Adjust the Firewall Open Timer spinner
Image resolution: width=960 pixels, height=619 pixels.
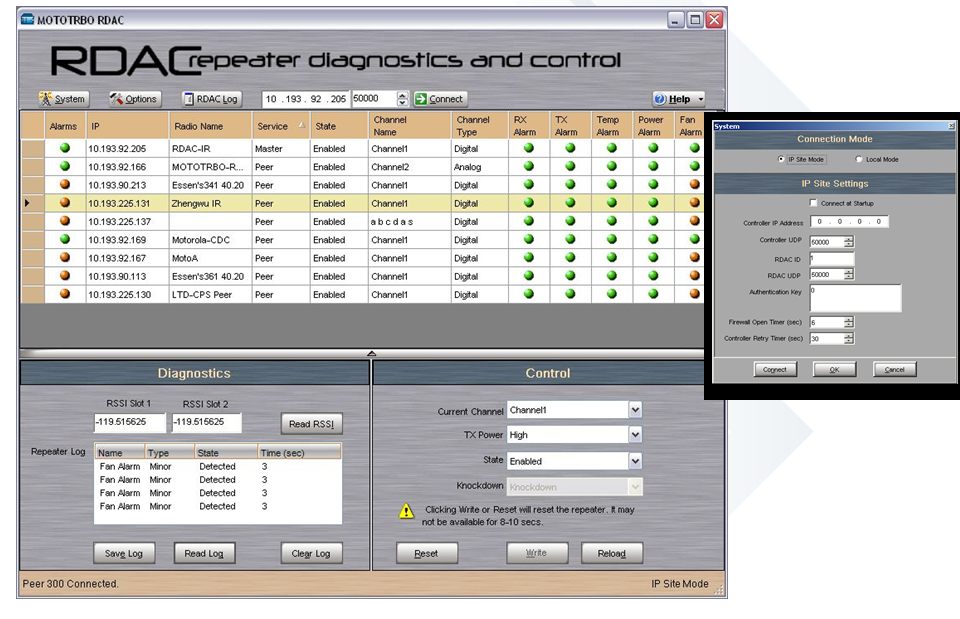point(849,322)
